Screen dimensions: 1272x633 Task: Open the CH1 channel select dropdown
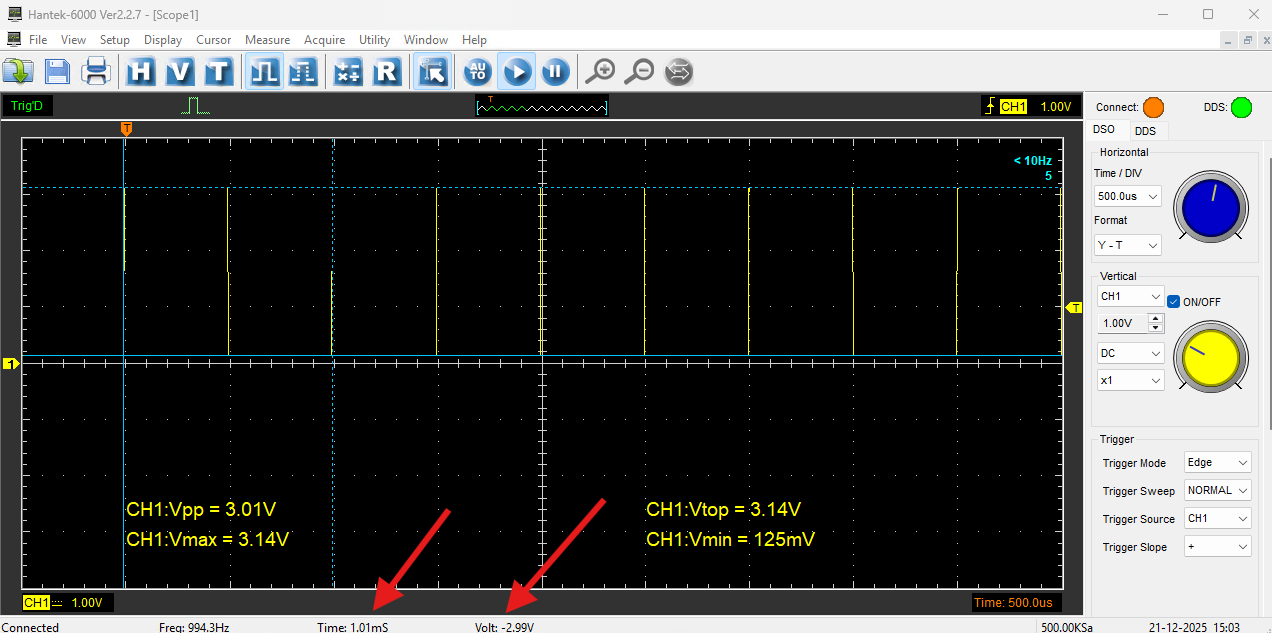pyautogui.click(x=1130, y=297)
